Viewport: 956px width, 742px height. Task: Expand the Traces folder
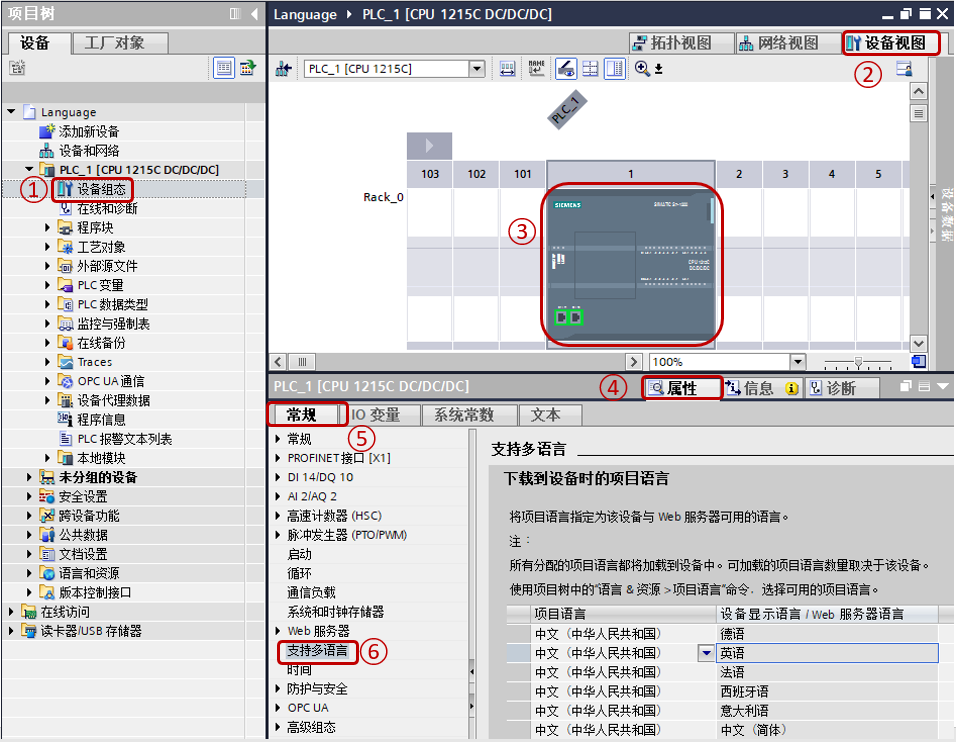(x=48, y=362)
